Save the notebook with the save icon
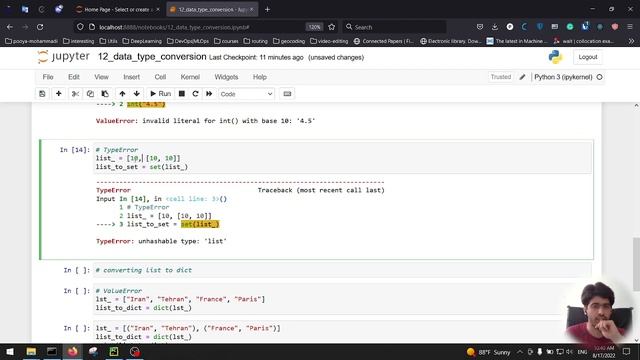 tap(42, 94)
